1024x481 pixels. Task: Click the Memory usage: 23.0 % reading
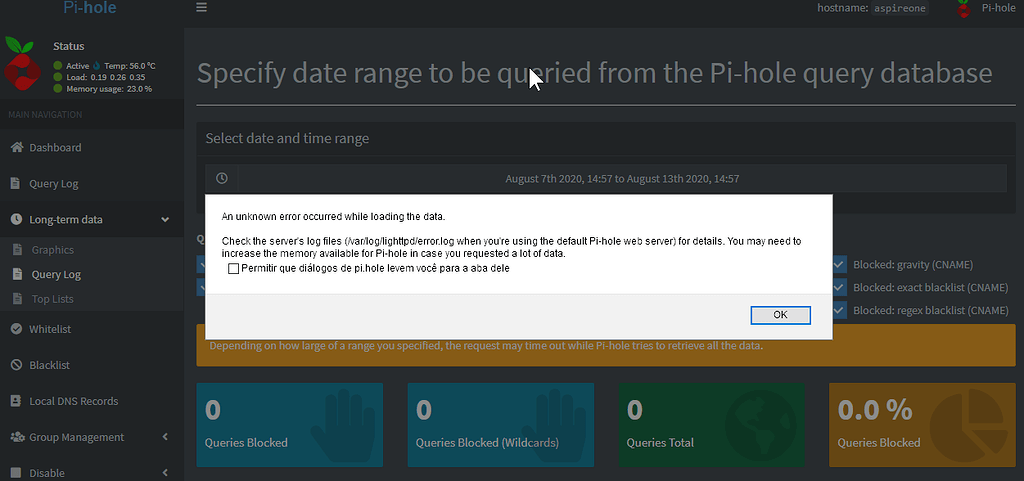click(103, 89)
